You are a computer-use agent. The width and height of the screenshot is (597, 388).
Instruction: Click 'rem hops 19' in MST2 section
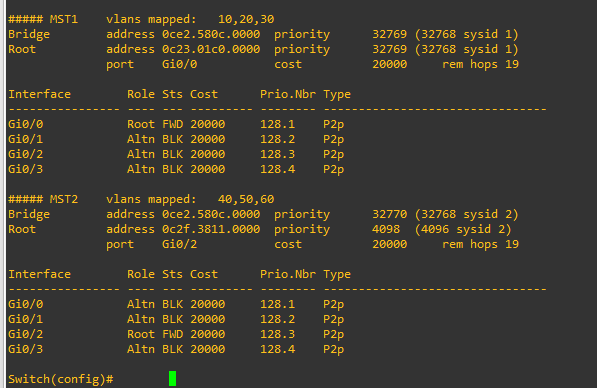coord(480,244)
